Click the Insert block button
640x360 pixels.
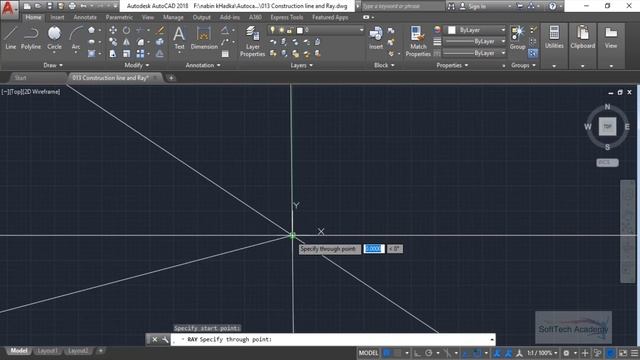tap(376, 38)
